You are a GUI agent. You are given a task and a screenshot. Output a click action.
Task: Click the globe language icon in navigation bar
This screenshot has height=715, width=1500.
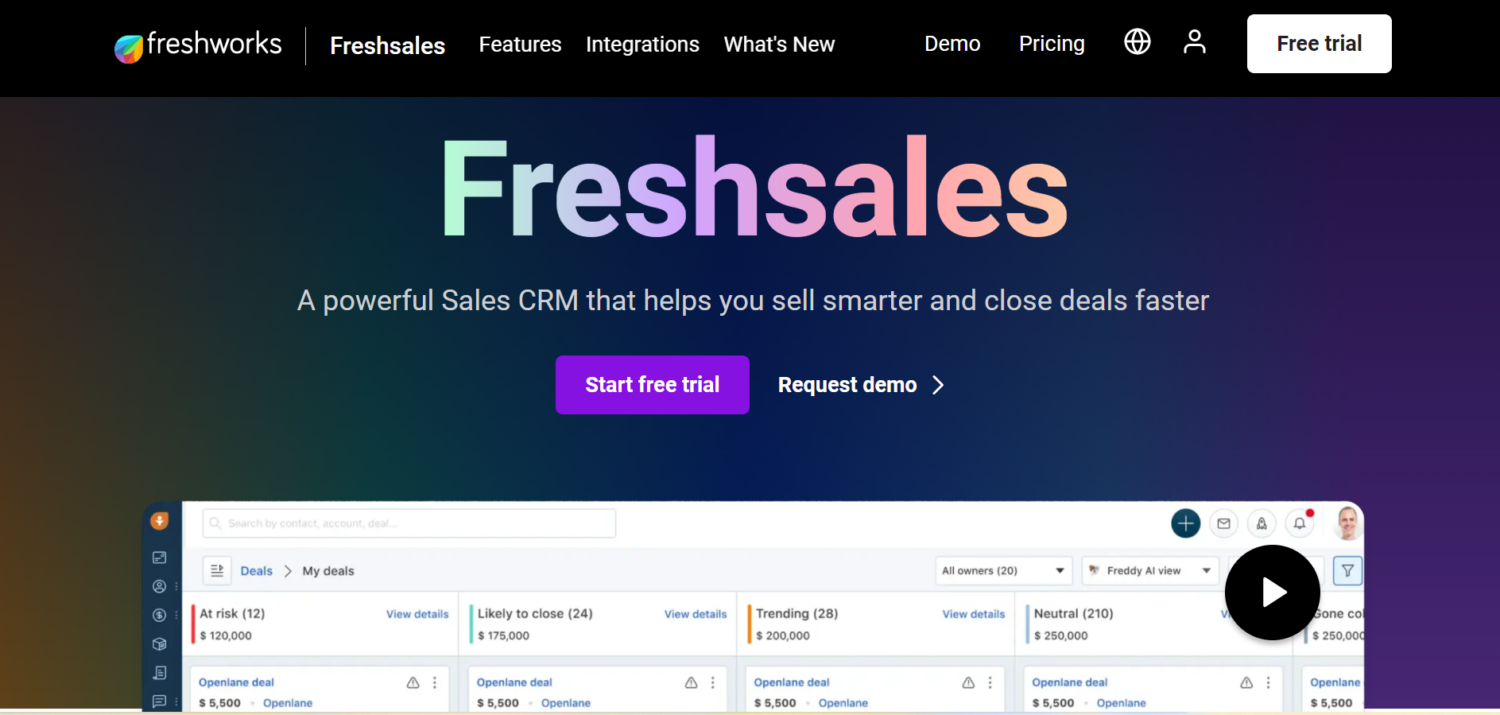[1137, 42]
